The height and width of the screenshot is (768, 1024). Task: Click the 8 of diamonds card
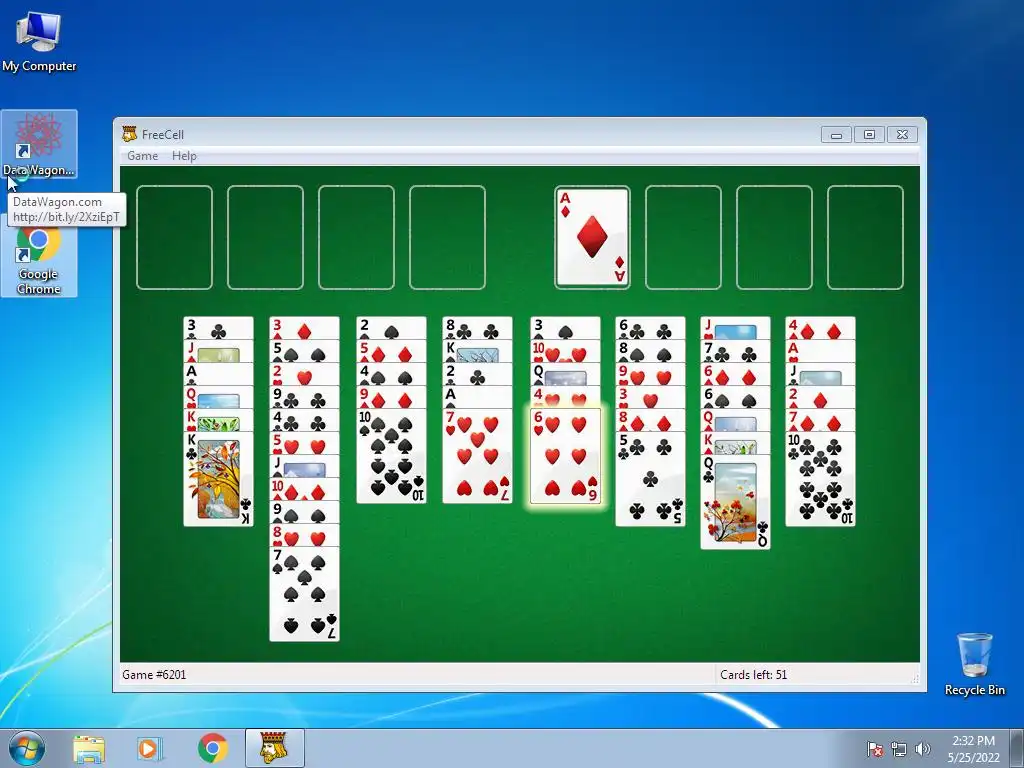click(x=650, y=420)
